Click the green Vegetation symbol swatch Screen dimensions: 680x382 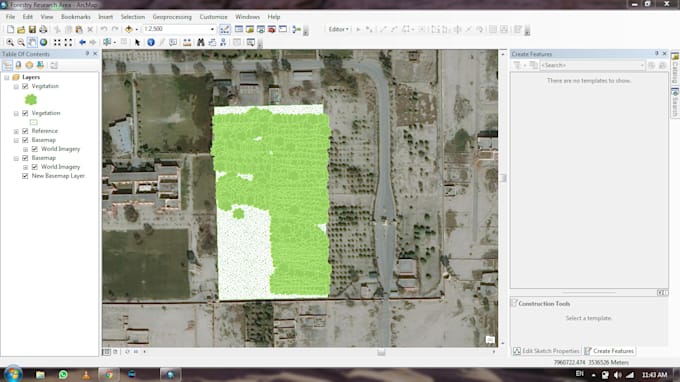31,100
